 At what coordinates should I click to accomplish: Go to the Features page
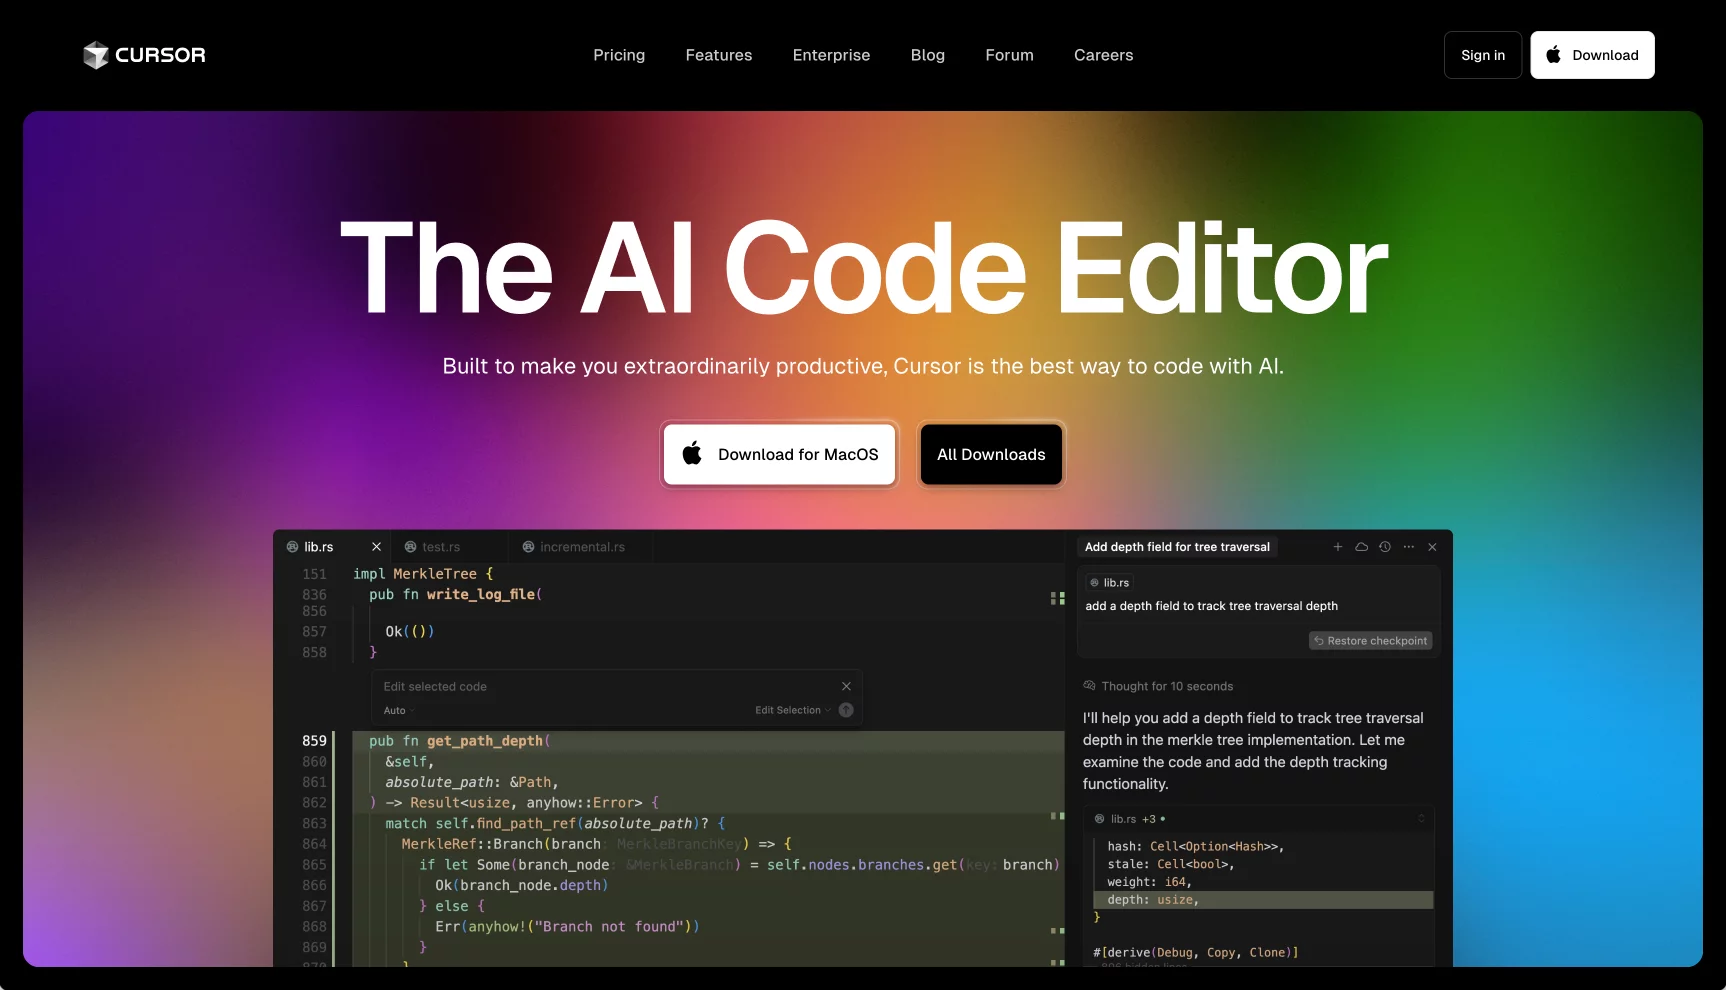click(719, 55)
